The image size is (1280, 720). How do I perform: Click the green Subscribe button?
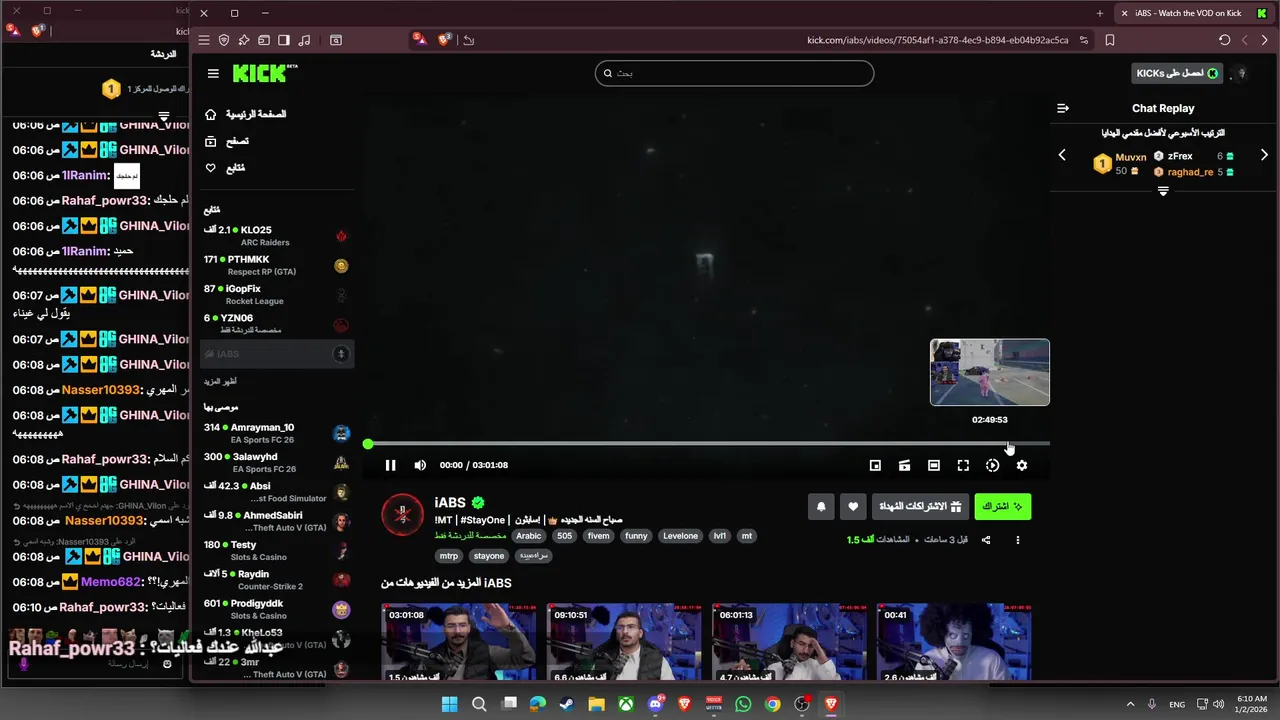1003,506
